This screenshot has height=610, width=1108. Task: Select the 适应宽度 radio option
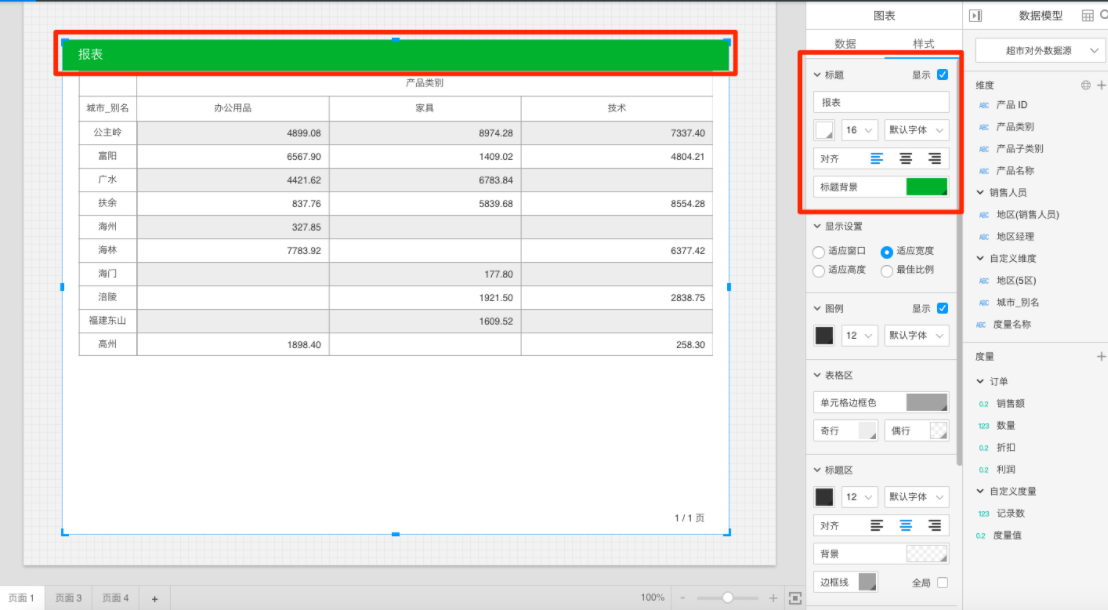click(x=886, y=252)
